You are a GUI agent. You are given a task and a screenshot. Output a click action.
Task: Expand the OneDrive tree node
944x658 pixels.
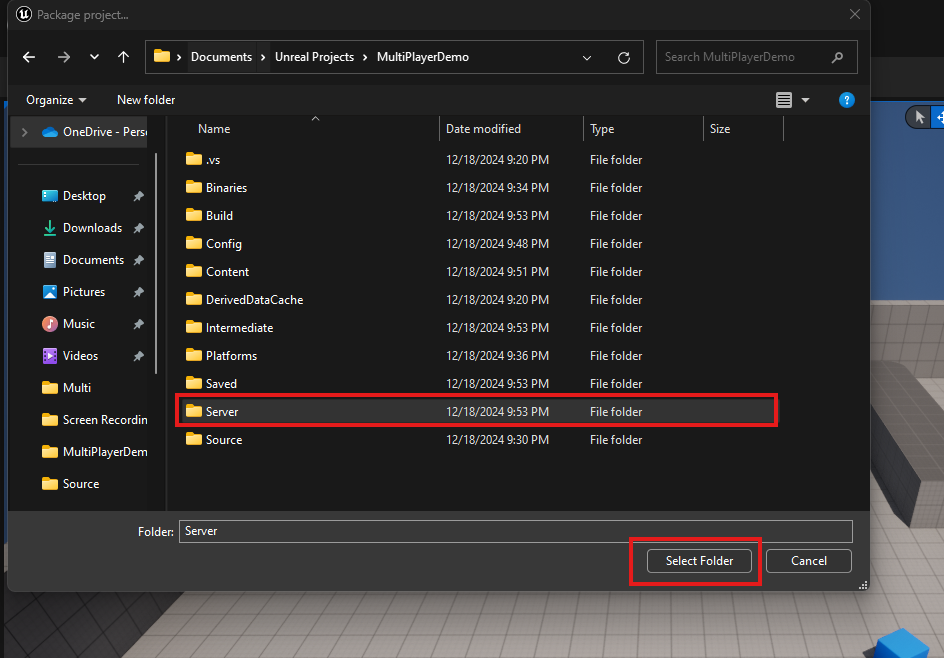point(24,132)
